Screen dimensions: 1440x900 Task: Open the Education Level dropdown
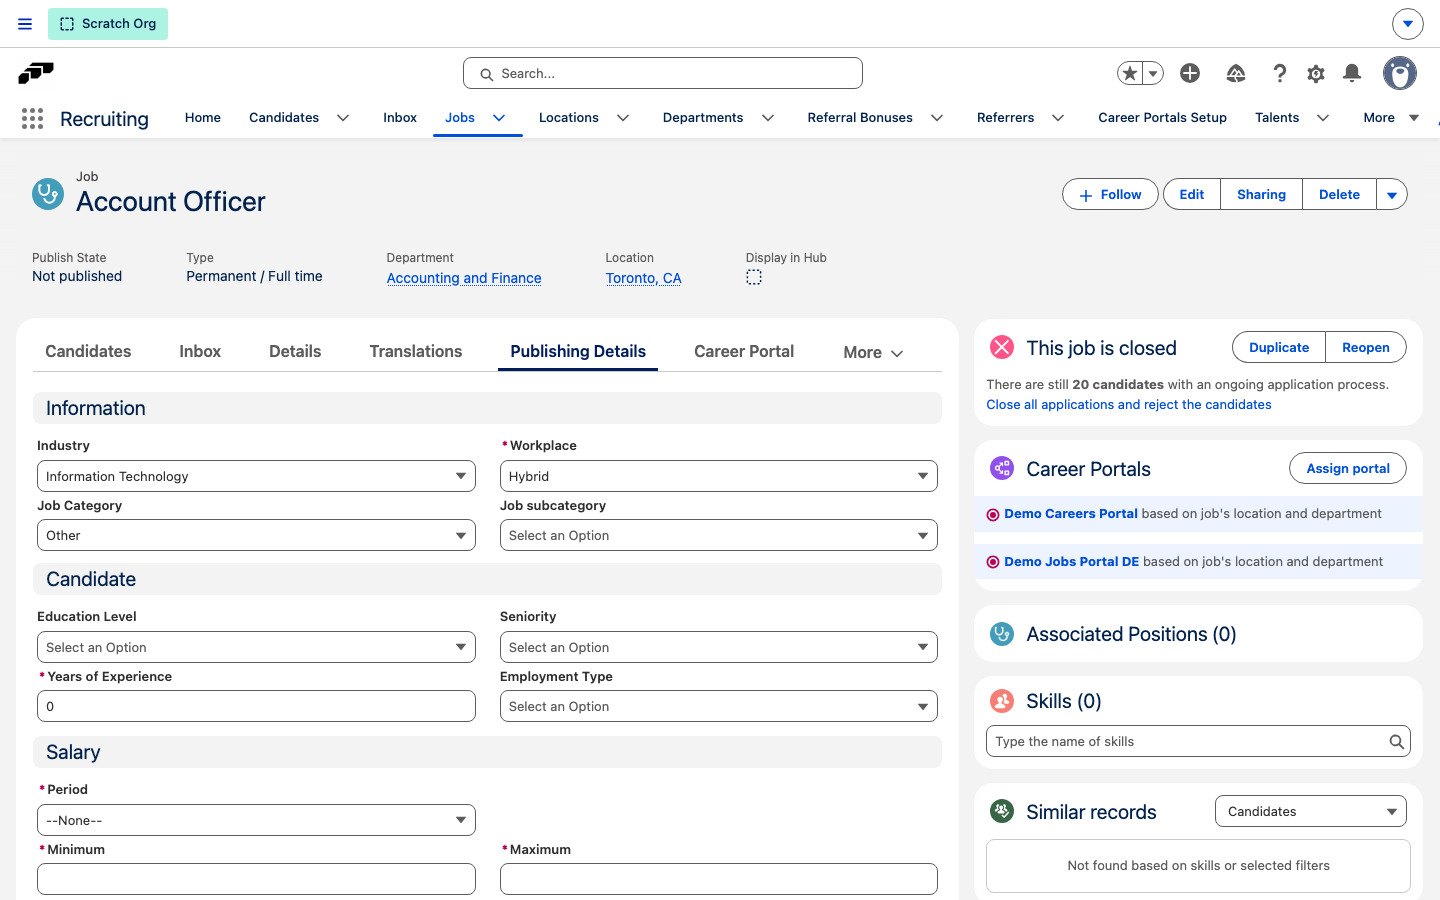tap(256, 647)
